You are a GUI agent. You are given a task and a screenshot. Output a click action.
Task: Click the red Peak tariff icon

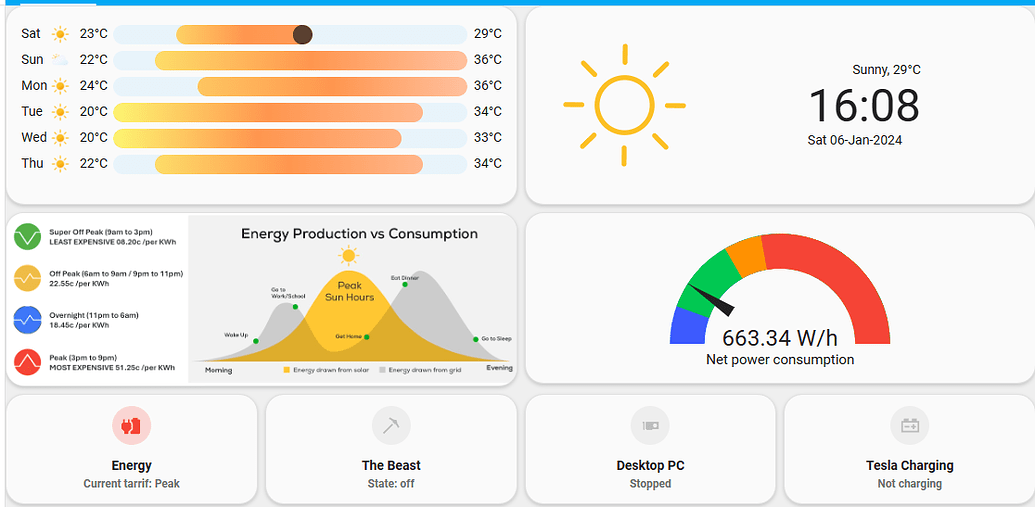(28, 362)
